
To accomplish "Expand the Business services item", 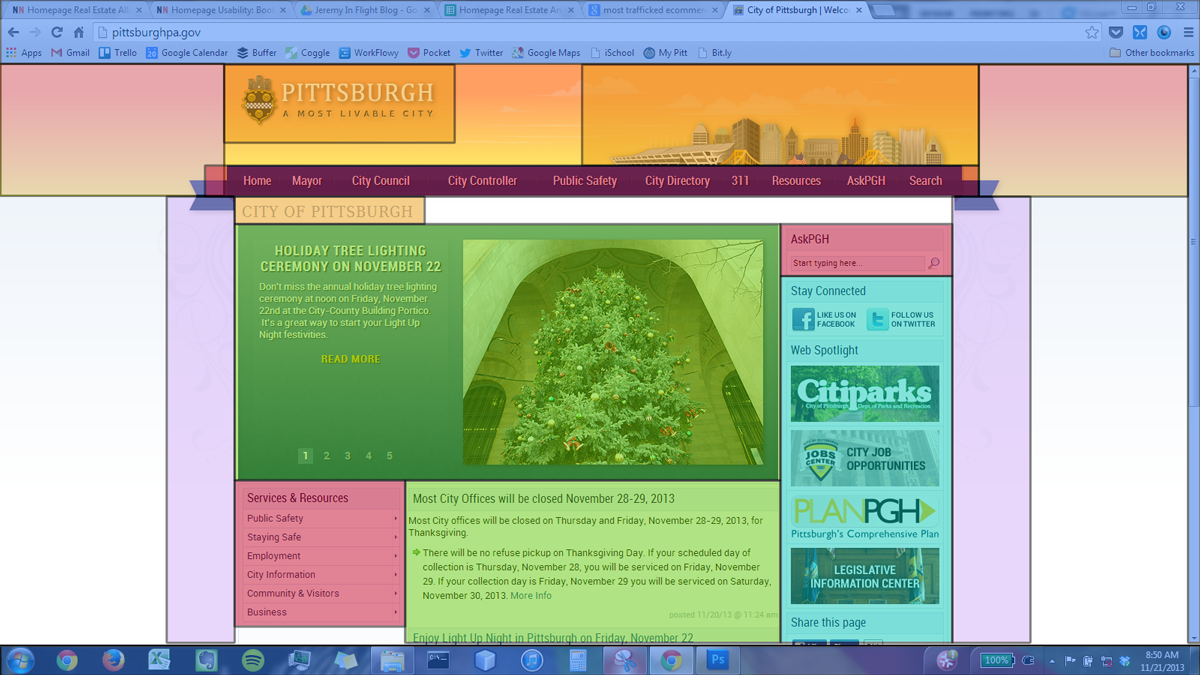I will (321, 612).
